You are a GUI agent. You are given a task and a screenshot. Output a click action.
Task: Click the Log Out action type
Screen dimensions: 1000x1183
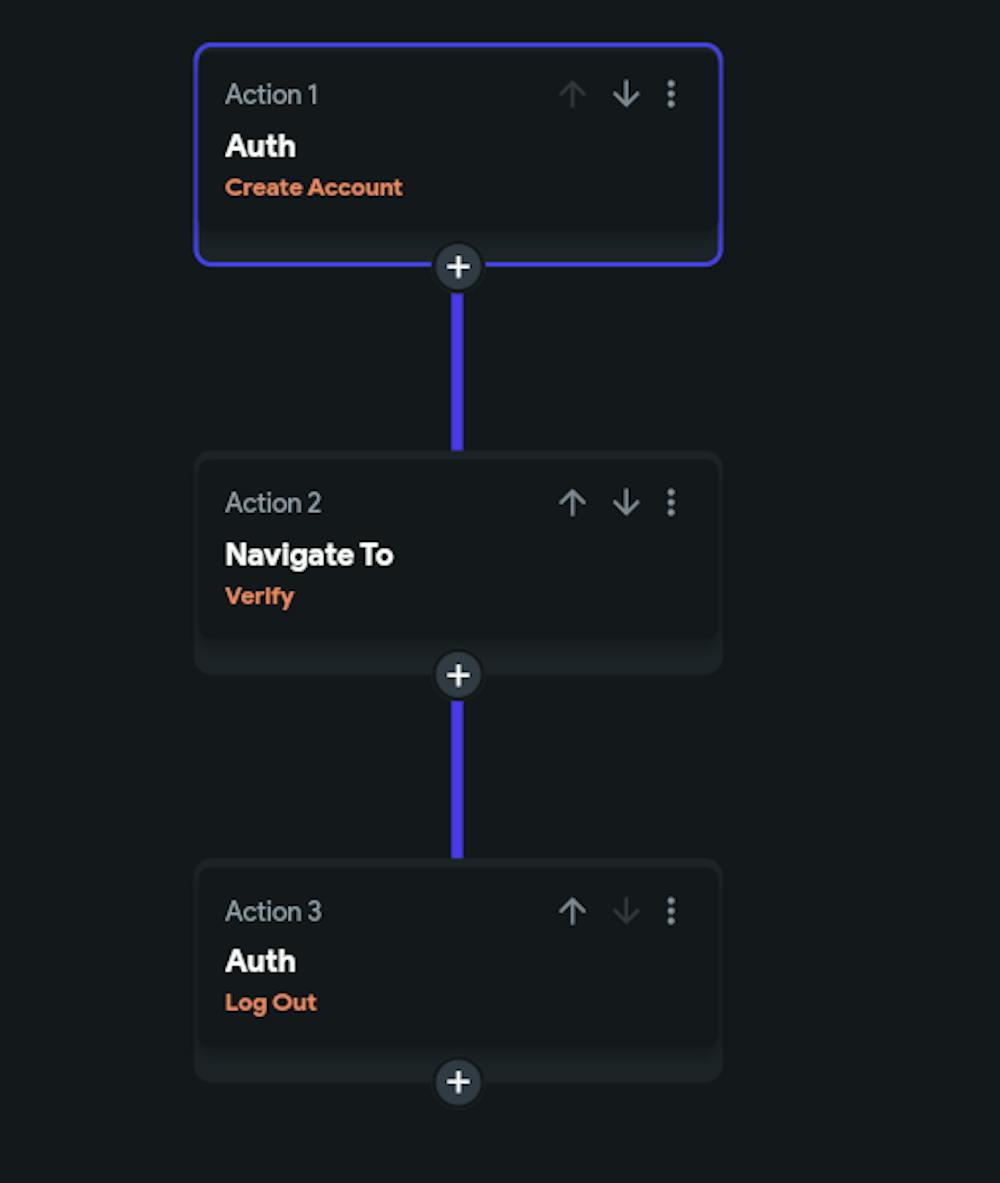pyautogui.click(x=270, y=1002)
